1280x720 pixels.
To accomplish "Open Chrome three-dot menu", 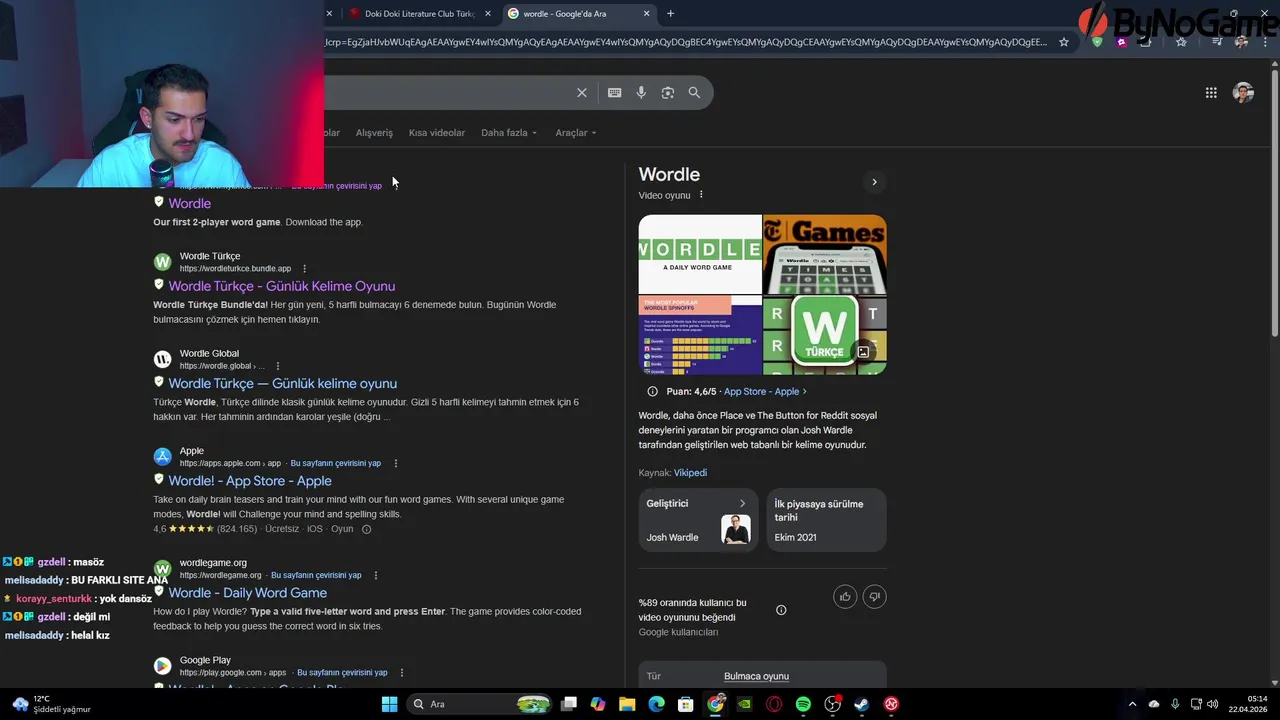I will click(1264, 42).
